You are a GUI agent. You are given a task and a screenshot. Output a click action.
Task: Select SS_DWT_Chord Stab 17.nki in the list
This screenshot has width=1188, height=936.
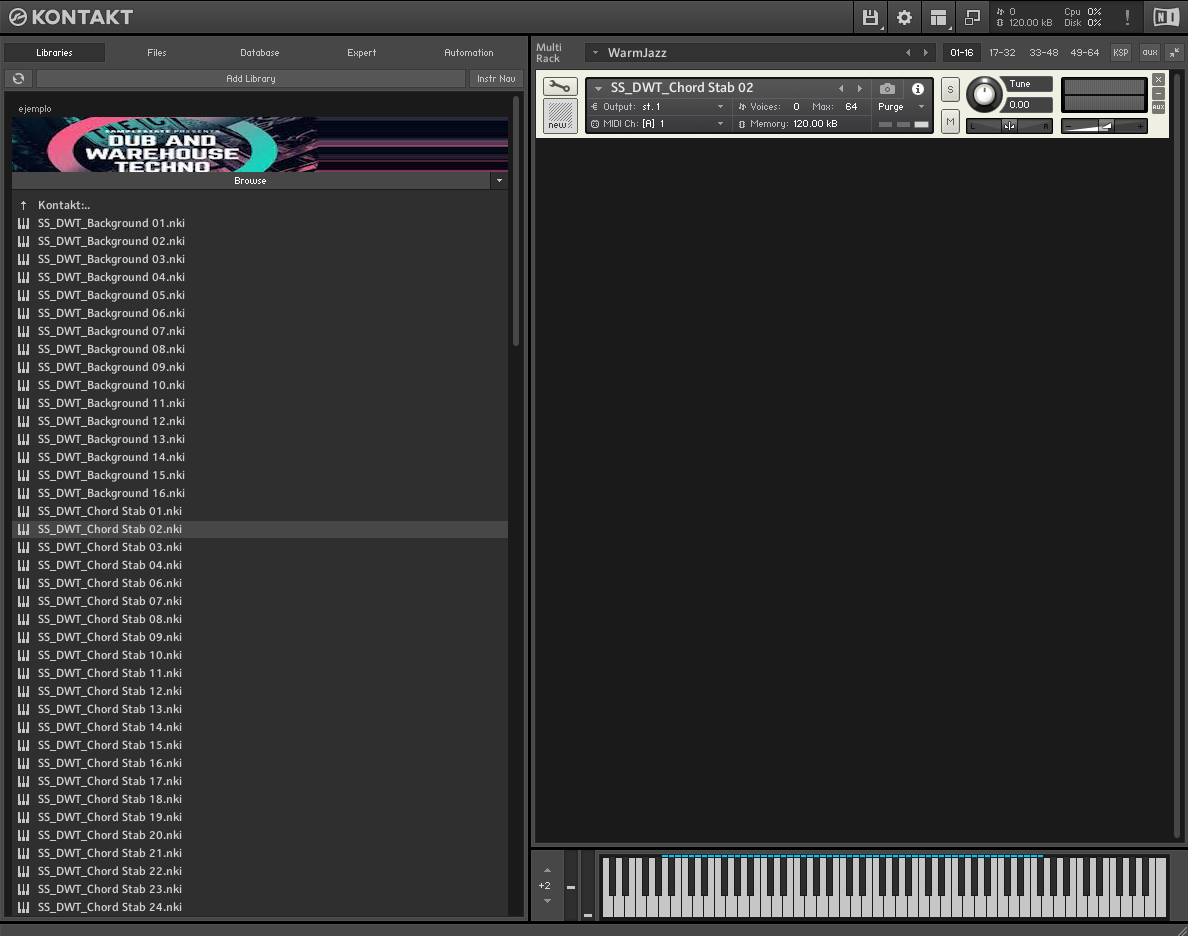click(260, 781)
